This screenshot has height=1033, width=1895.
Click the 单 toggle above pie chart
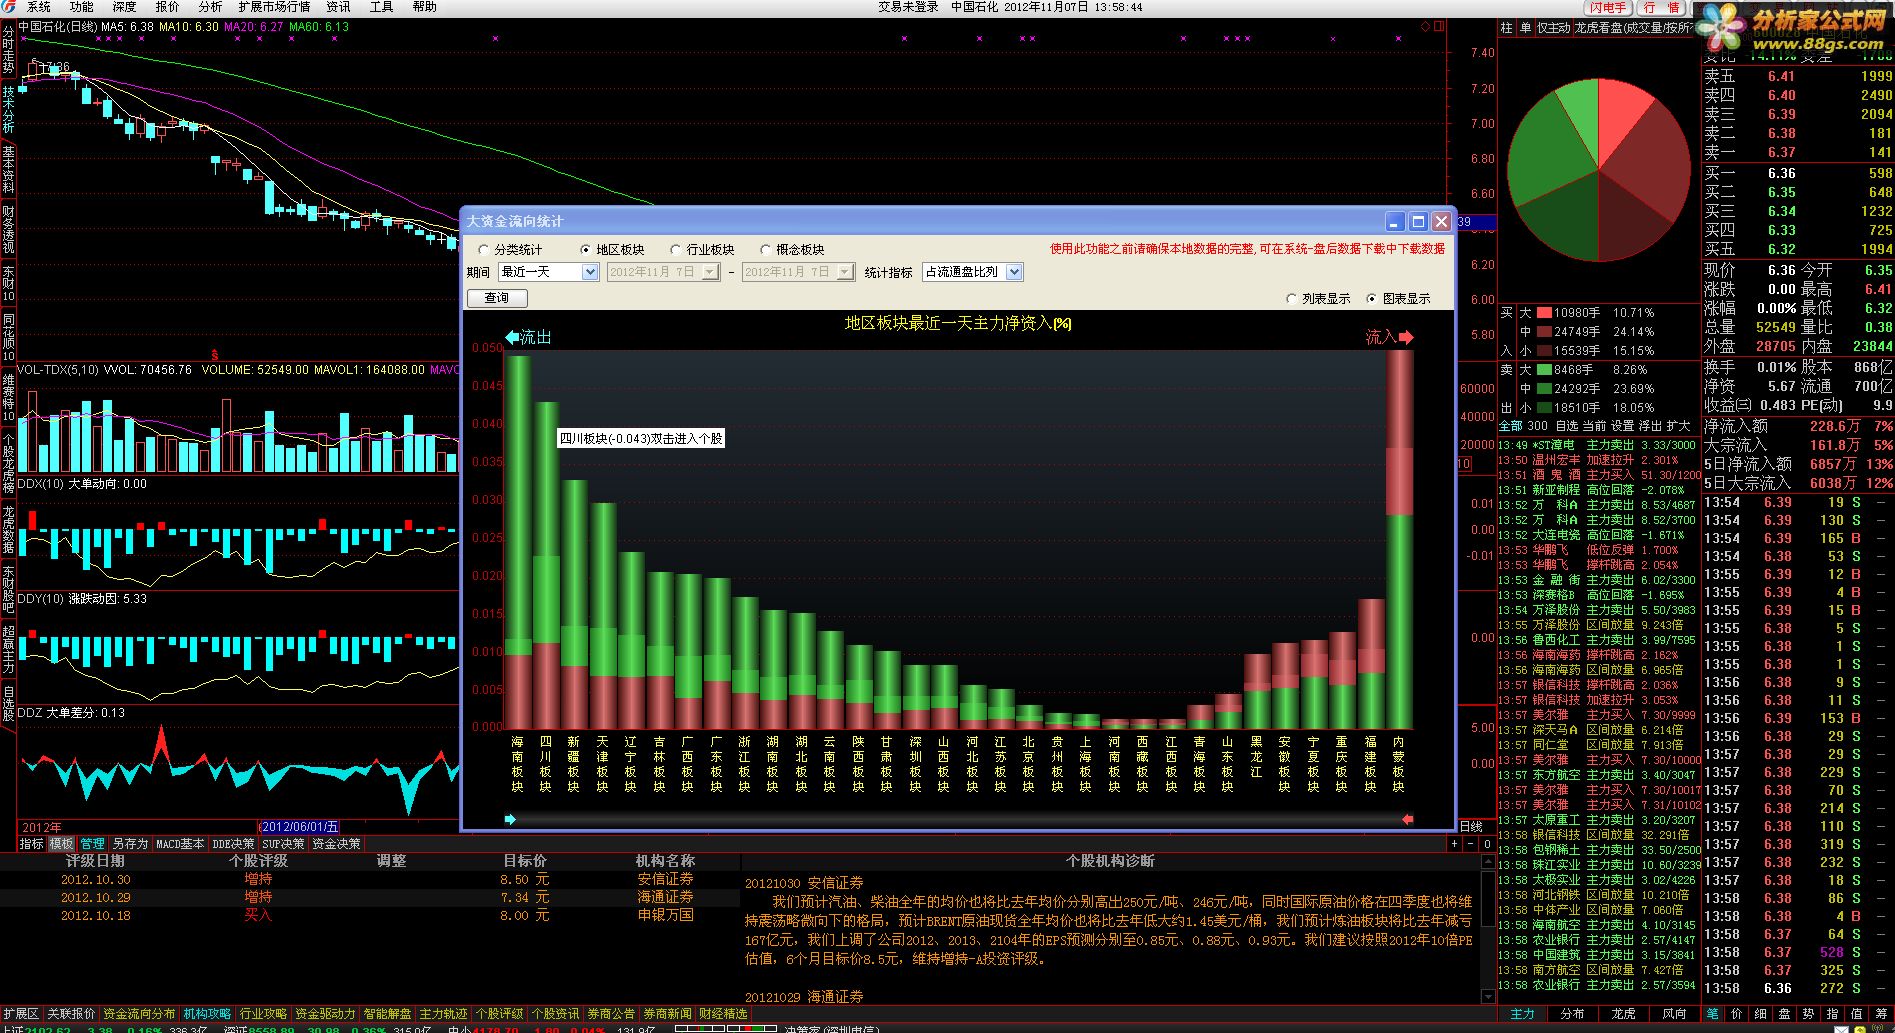coord(1525,28)
